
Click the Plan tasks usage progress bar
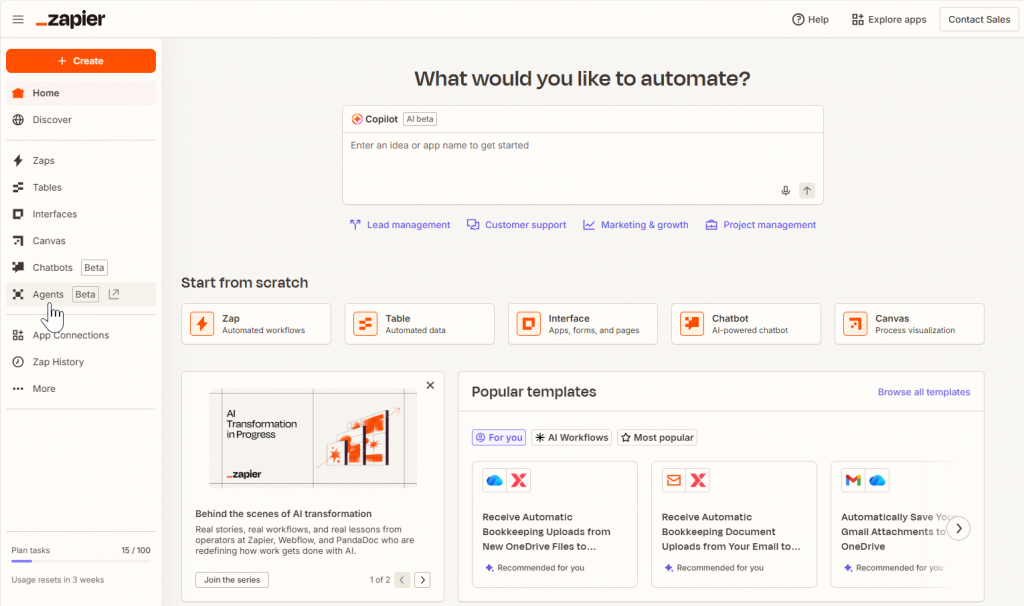[x=80, y=561]
